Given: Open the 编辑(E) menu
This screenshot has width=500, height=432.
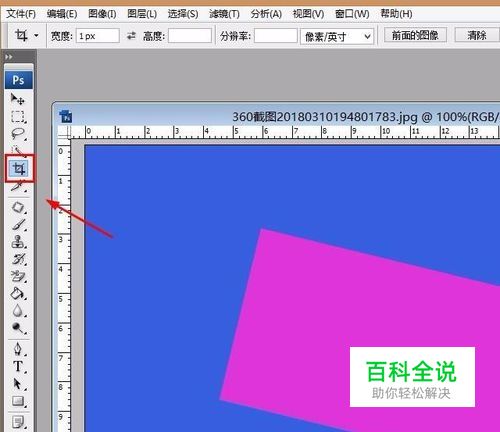Looking at the screenshot, I should (62, 14).
